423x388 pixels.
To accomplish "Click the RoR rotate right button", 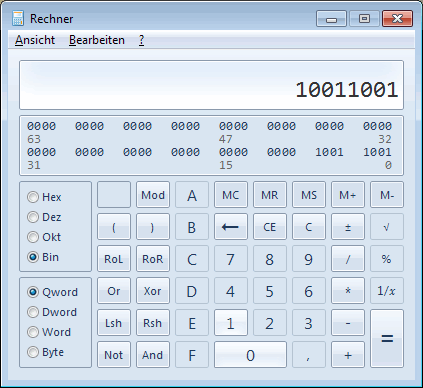I will click(153, 259).
